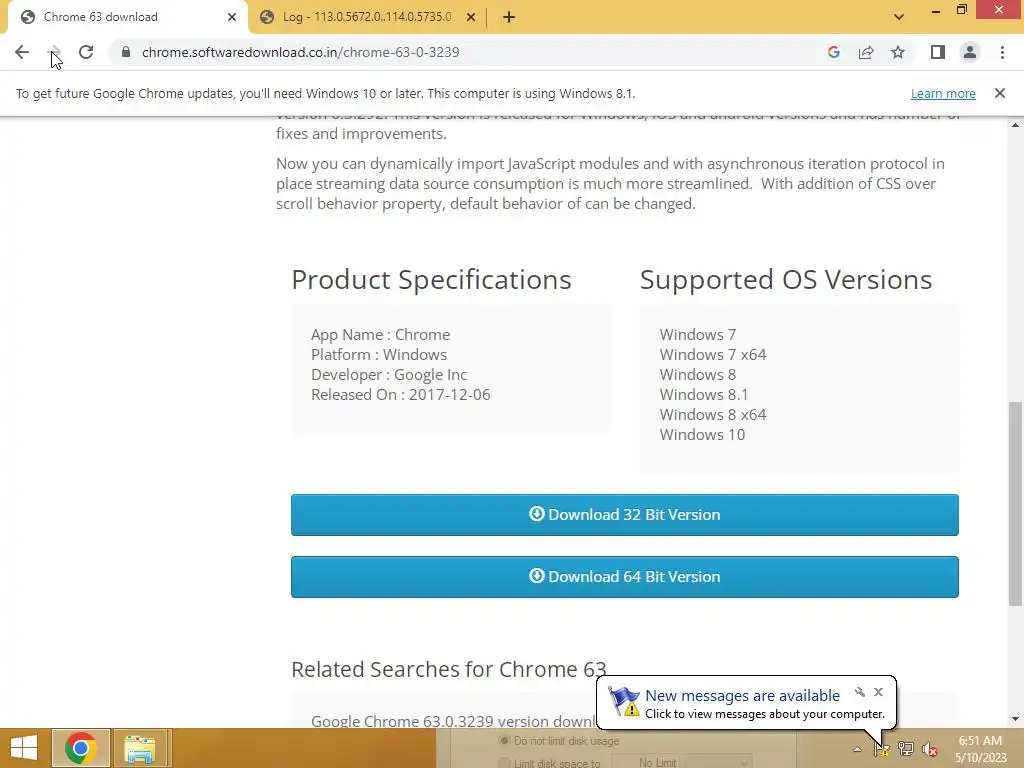Open notification options wrench icon

(x=860, y=692)
